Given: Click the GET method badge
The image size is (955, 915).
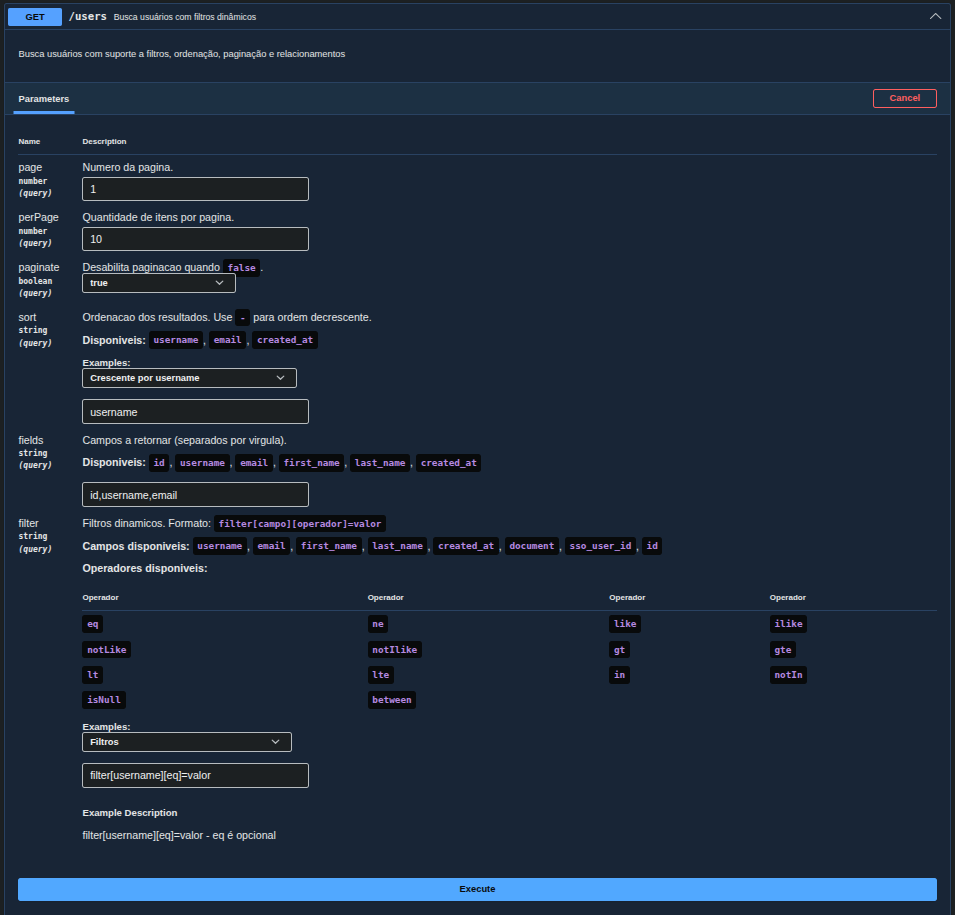Looking at the screenshot, I should coord(35,17).
